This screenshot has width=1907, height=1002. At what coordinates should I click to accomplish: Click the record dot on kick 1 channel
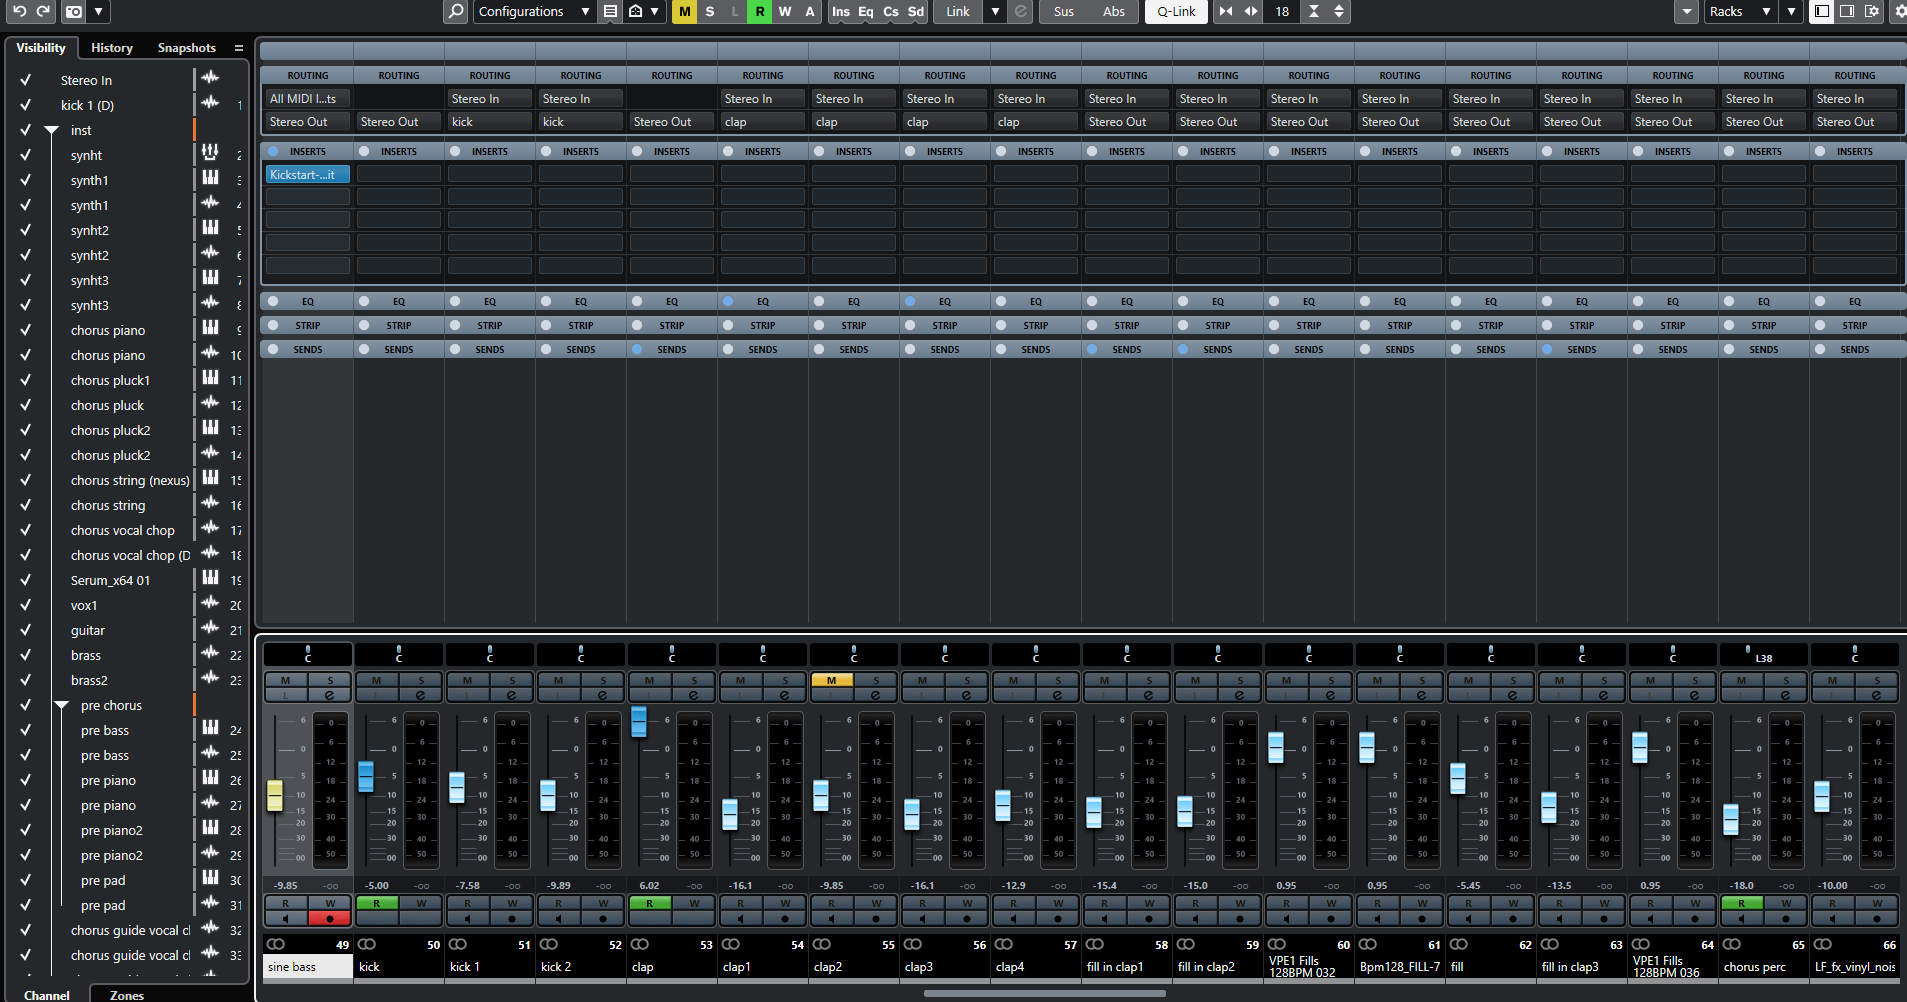click(512, 918)
